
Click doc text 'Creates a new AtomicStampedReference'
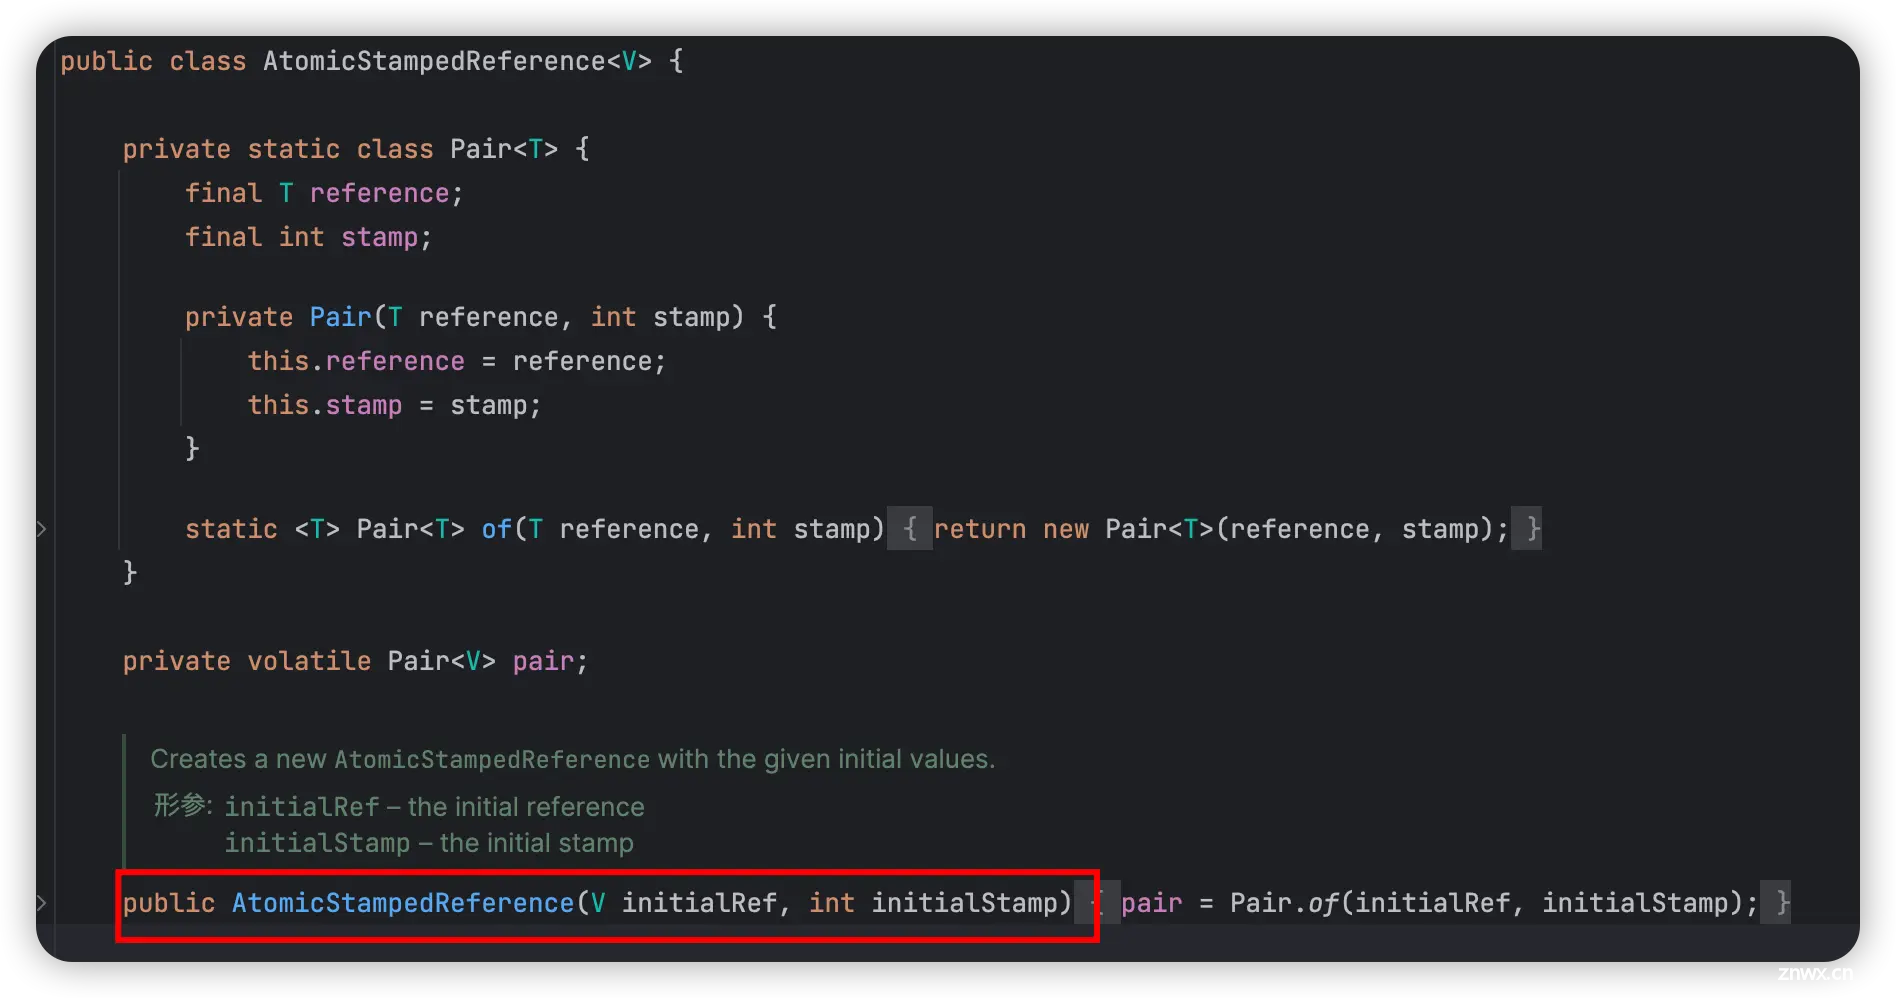click(x=400, y=760)
